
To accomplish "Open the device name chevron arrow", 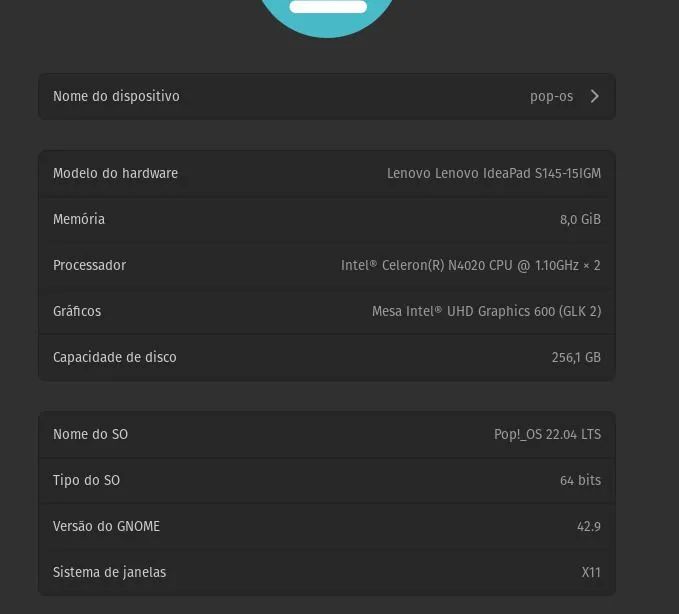I will pyautogui.click(x=595, y=96).
